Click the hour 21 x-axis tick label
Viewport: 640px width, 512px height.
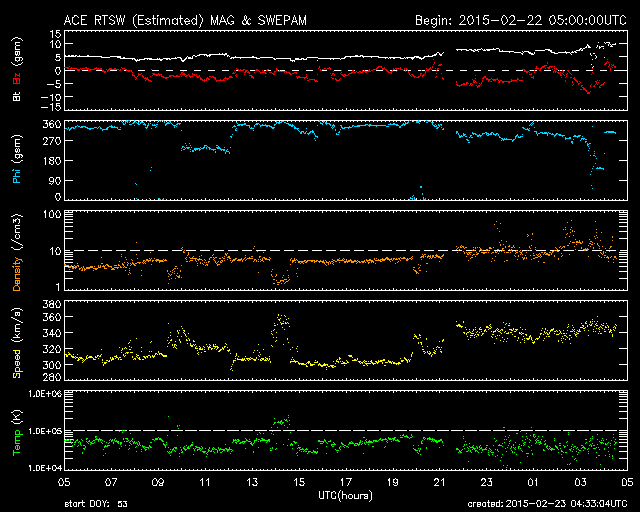[x=439, y=482]
